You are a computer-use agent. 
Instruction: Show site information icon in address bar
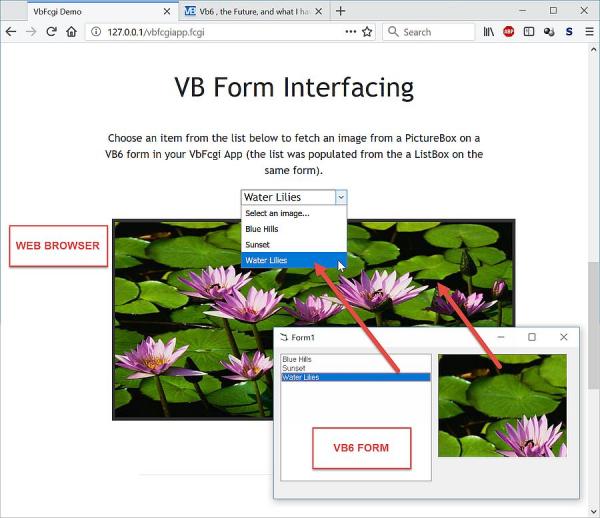(96, 32)
